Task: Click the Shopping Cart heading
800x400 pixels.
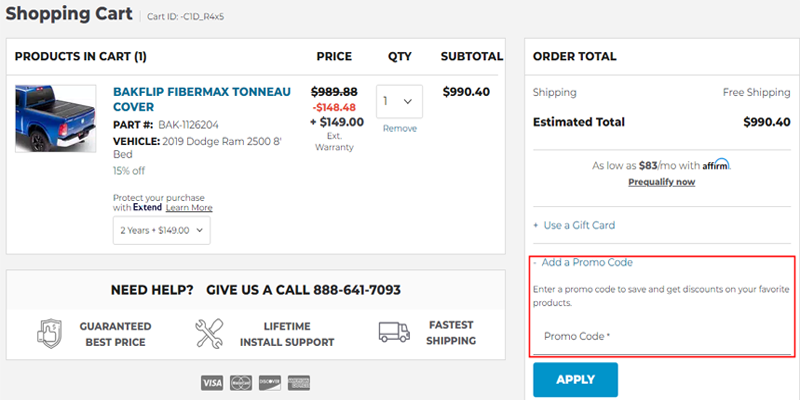Action: tap(69, 14)
